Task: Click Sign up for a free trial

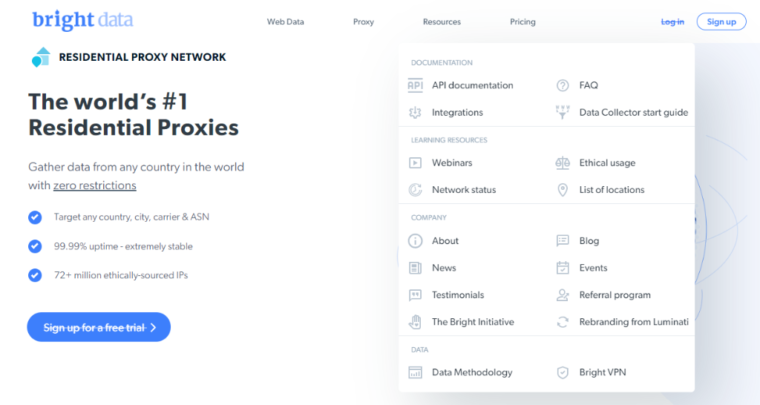Action: point(99,327)
